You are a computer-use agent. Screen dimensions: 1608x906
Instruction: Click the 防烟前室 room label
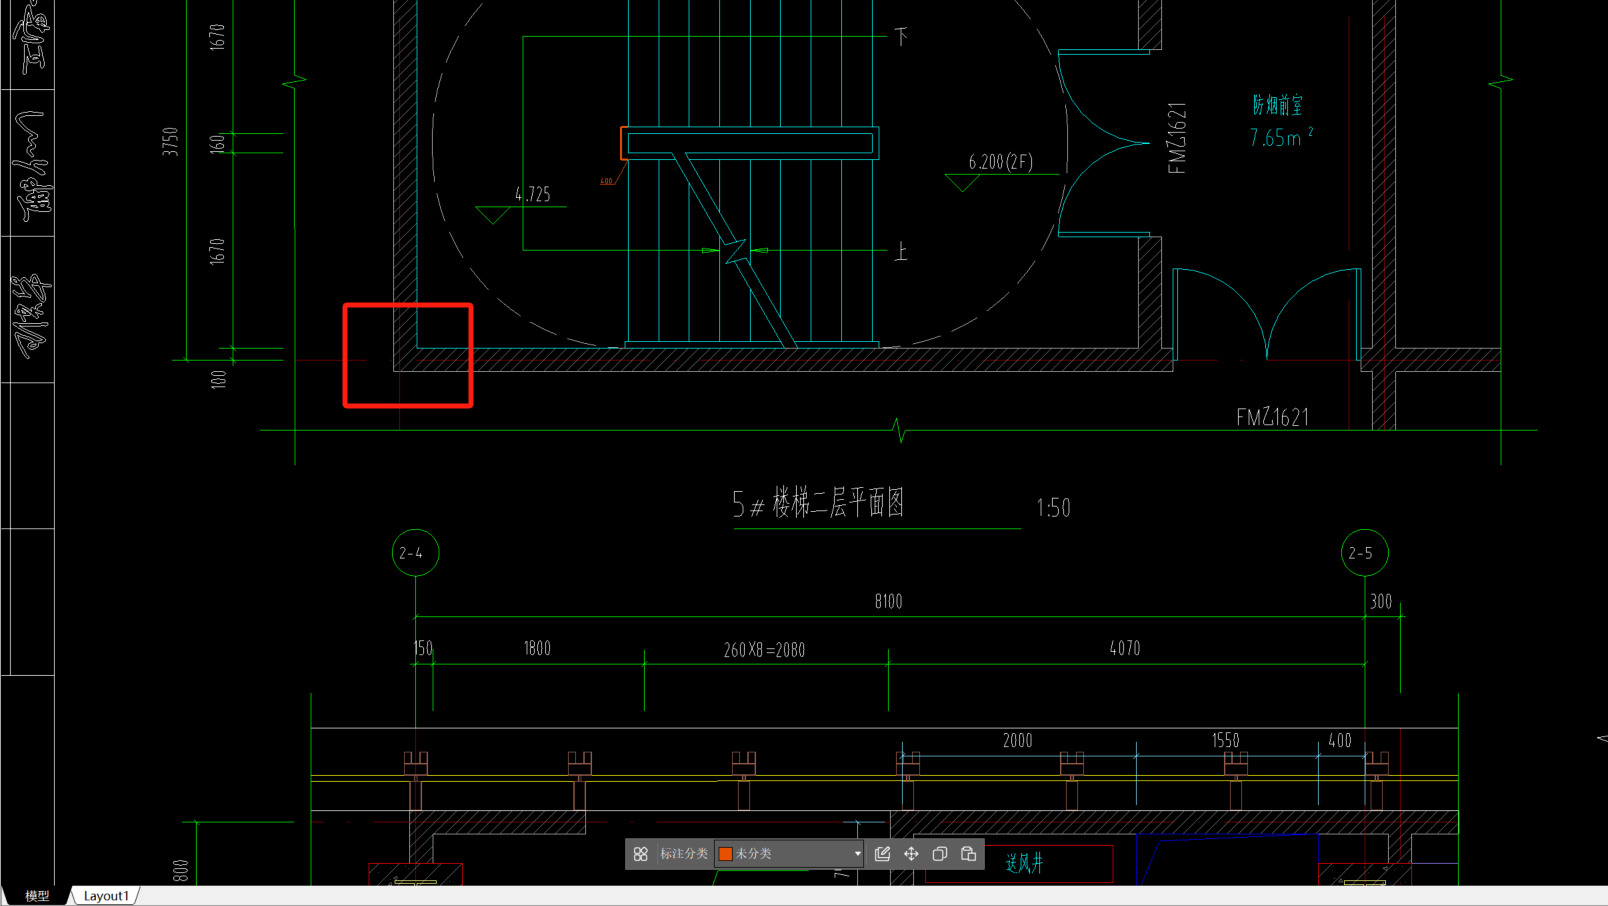(1277, 105)
